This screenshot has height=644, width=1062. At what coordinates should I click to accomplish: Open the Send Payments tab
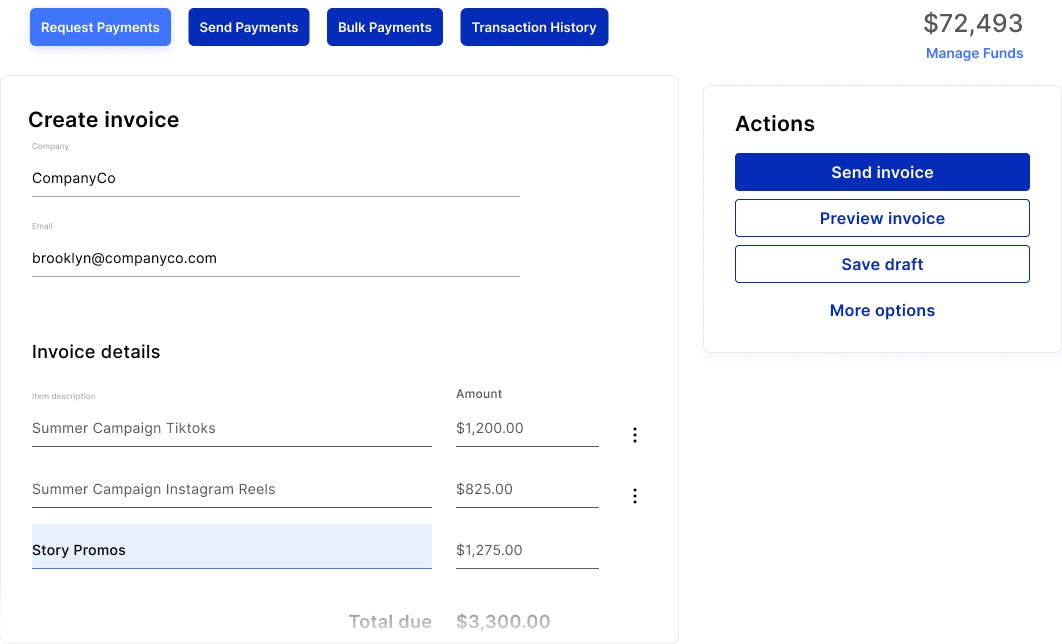pyautogui.click(x=249, y=27)
